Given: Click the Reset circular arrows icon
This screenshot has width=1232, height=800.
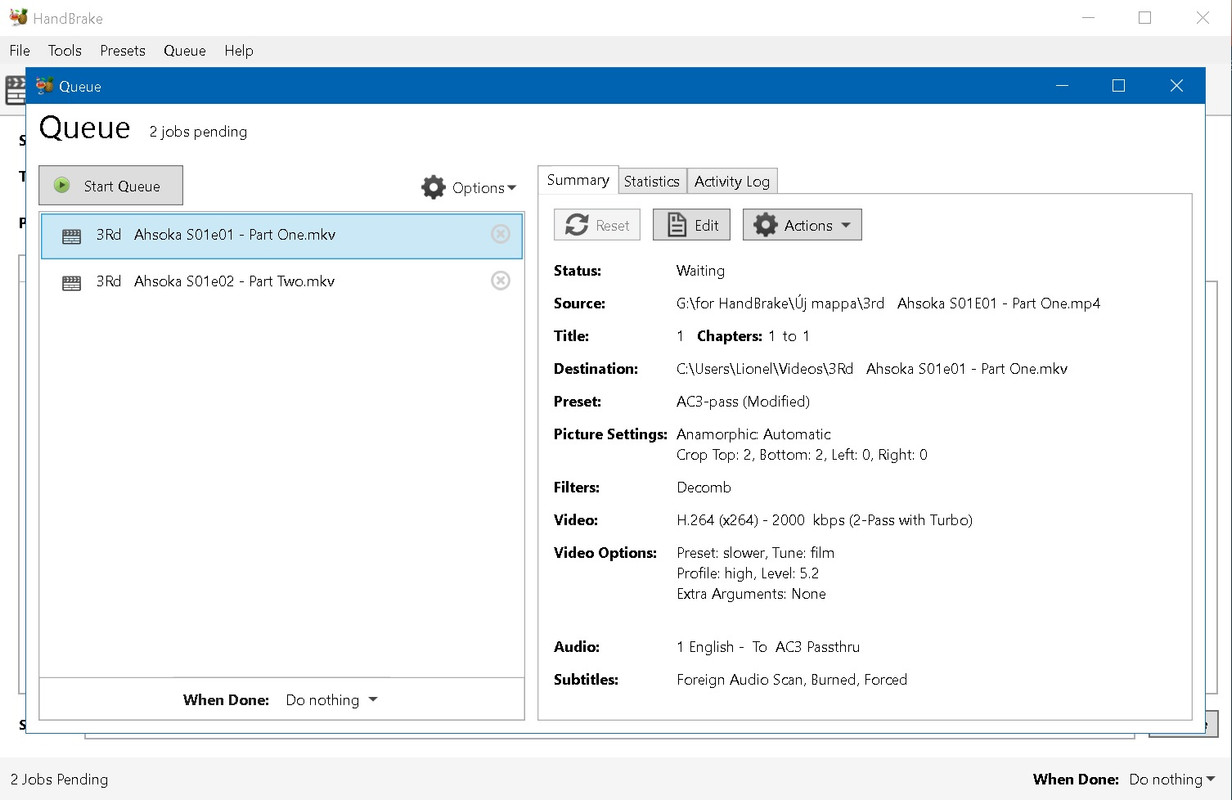Looking at the screenshot, I should (x=577, y=225).
